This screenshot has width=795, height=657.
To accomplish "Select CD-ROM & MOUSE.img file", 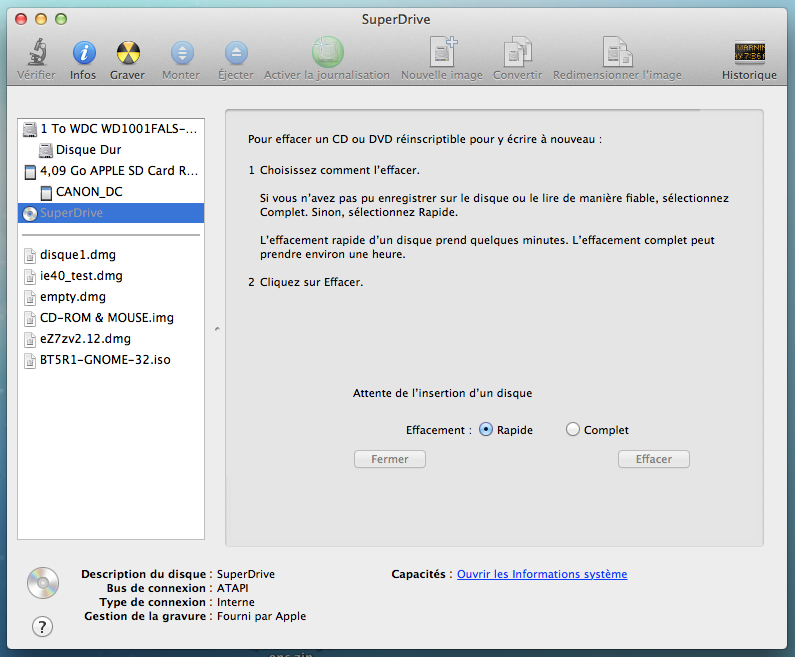I will coord(111,318).
